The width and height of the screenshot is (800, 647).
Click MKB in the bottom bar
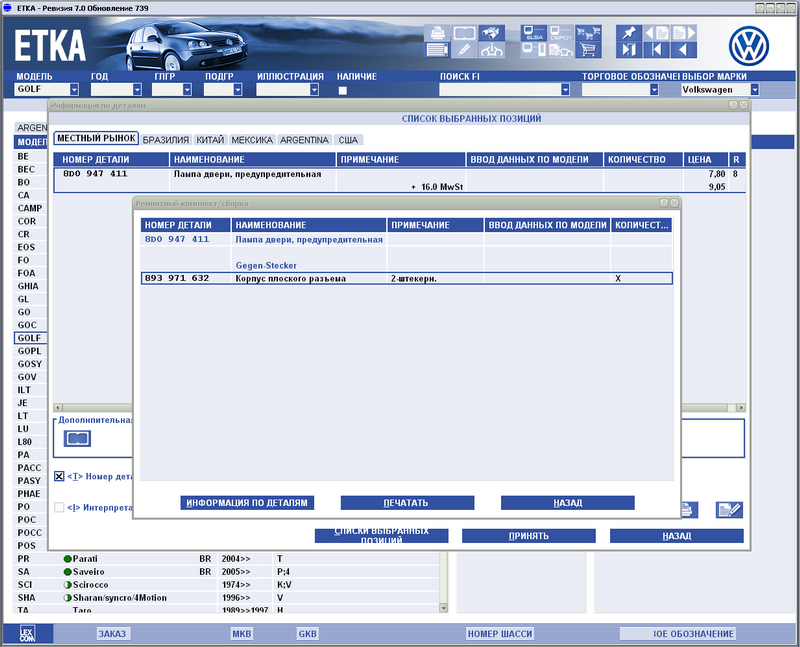pos(242,634)
